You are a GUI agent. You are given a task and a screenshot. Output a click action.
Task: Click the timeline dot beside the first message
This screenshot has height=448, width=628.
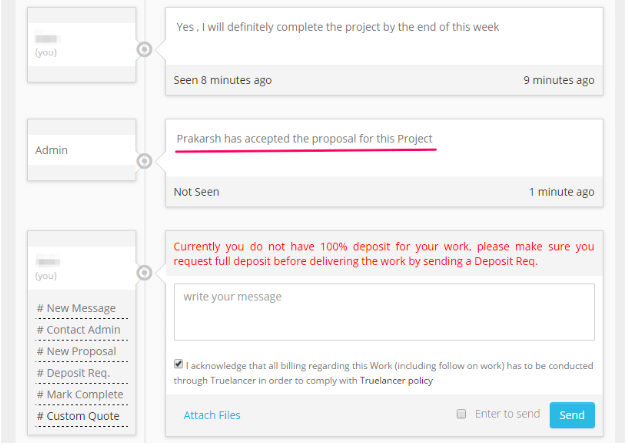tap(145, 49)
